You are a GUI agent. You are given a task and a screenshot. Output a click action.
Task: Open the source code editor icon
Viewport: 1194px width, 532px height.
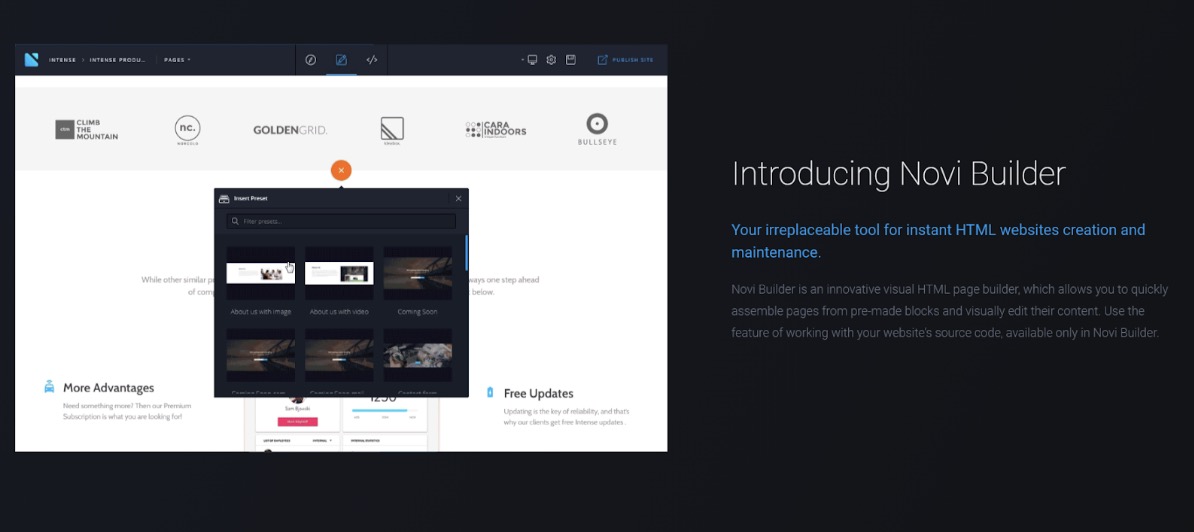click(372, 59)
